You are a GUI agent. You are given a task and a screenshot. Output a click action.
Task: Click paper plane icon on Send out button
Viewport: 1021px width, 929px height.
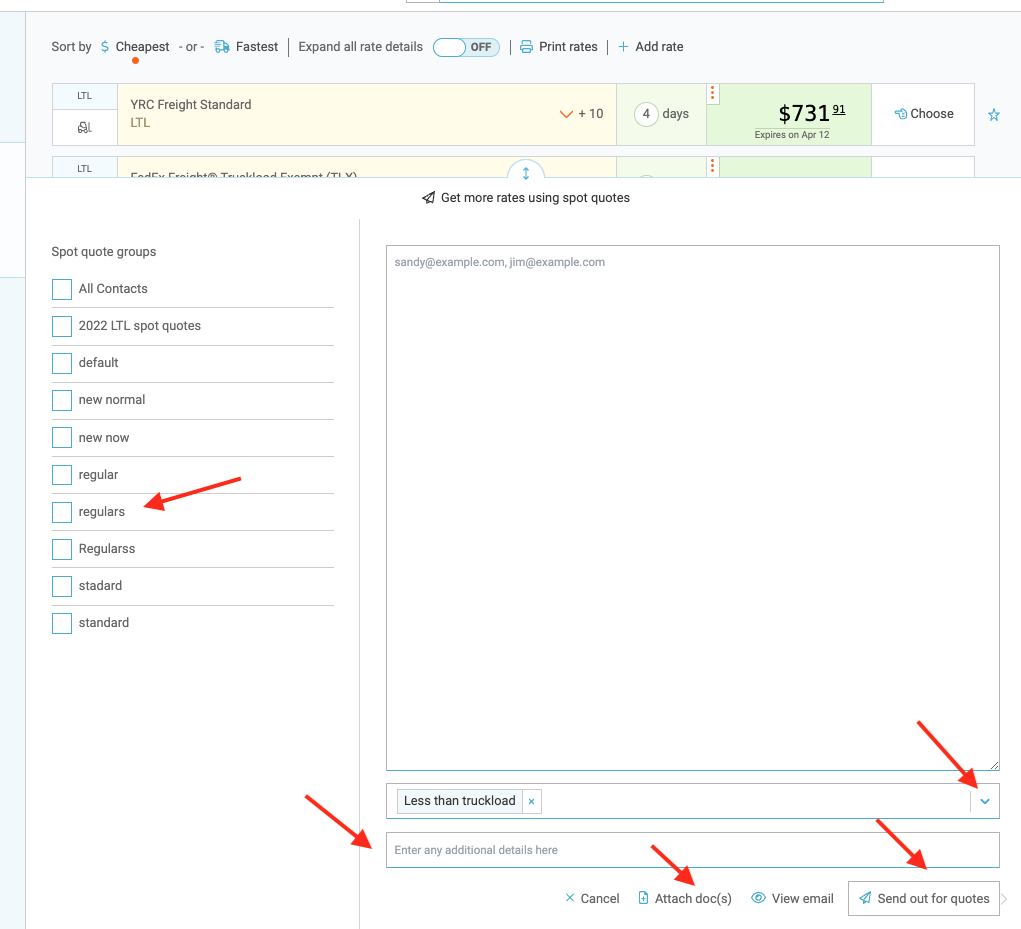[x=865, y=898]
